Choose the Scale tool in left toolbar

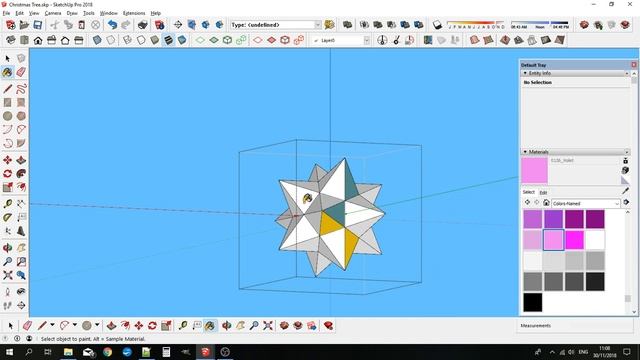click(7, 187)
